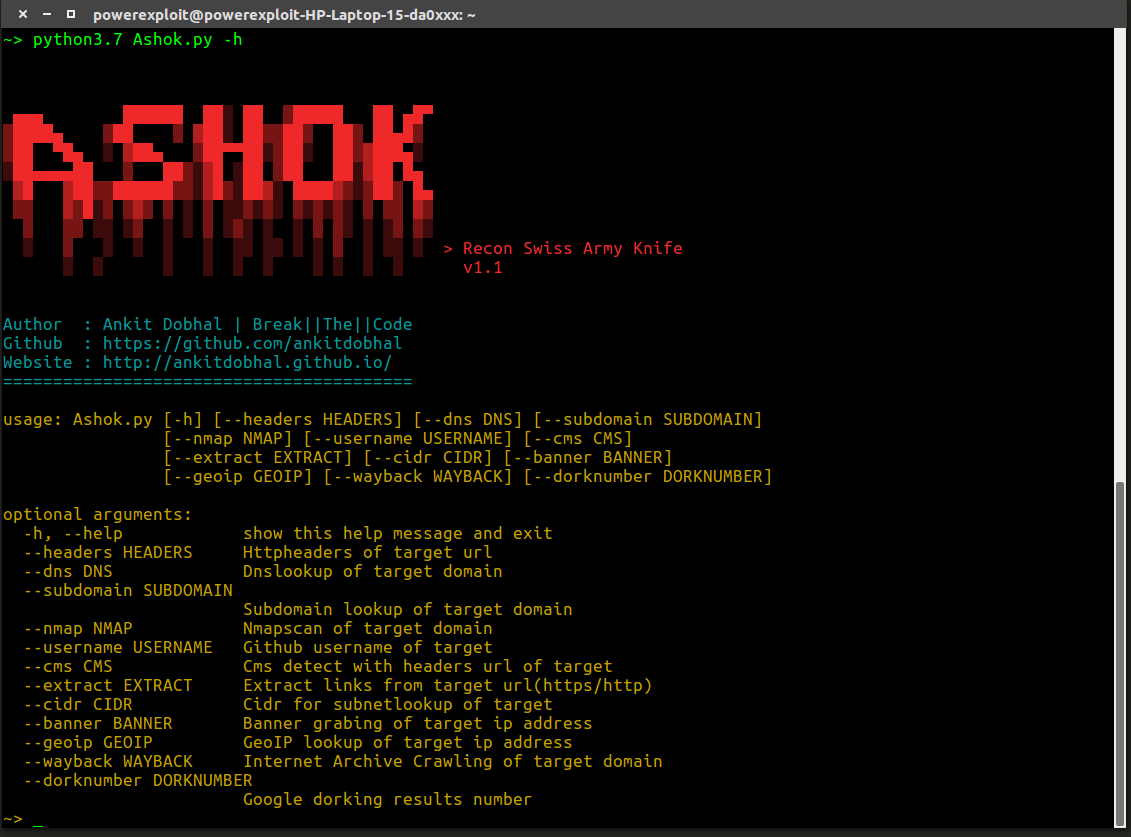Click the usage: Ashok.py line
Viewport: 1131px width, 837px height.
382,419
